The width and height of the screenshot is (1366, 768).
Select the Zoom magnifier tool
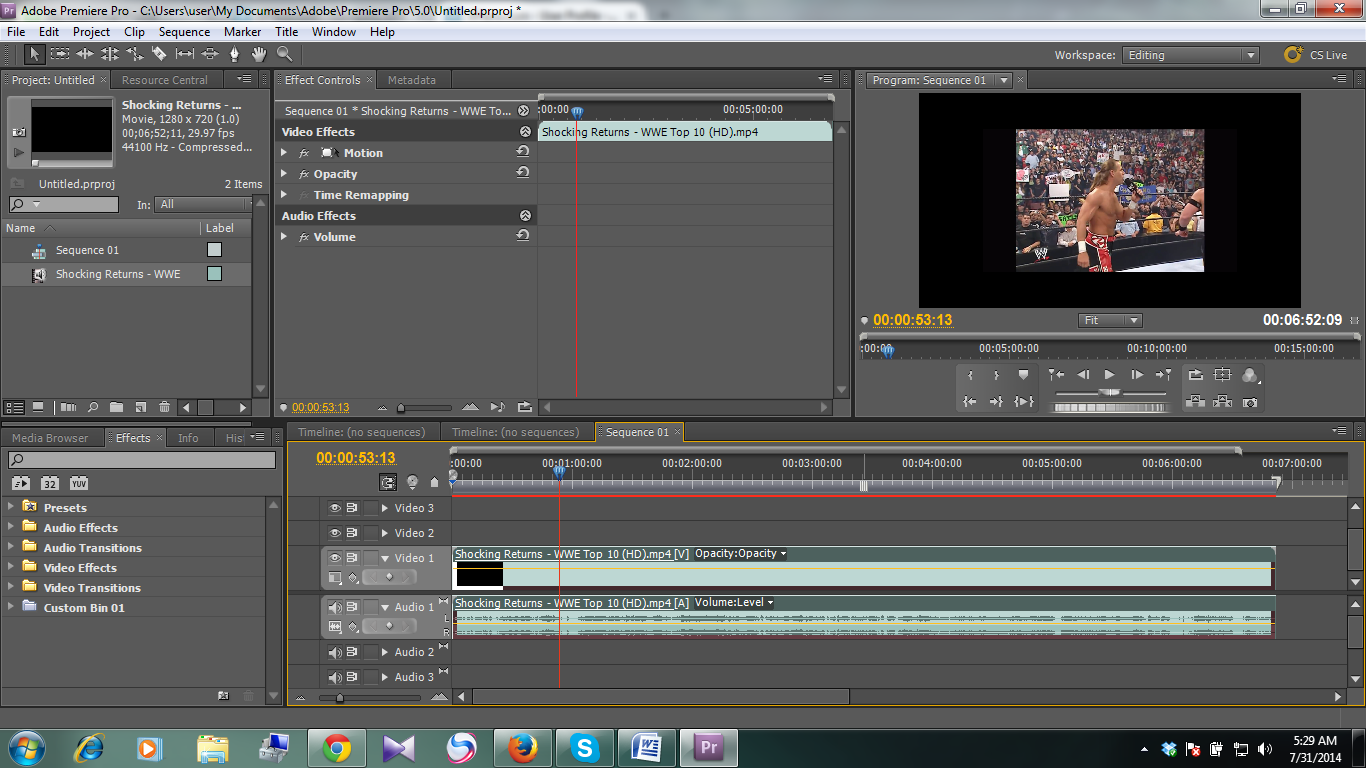[x=285, y=54]
